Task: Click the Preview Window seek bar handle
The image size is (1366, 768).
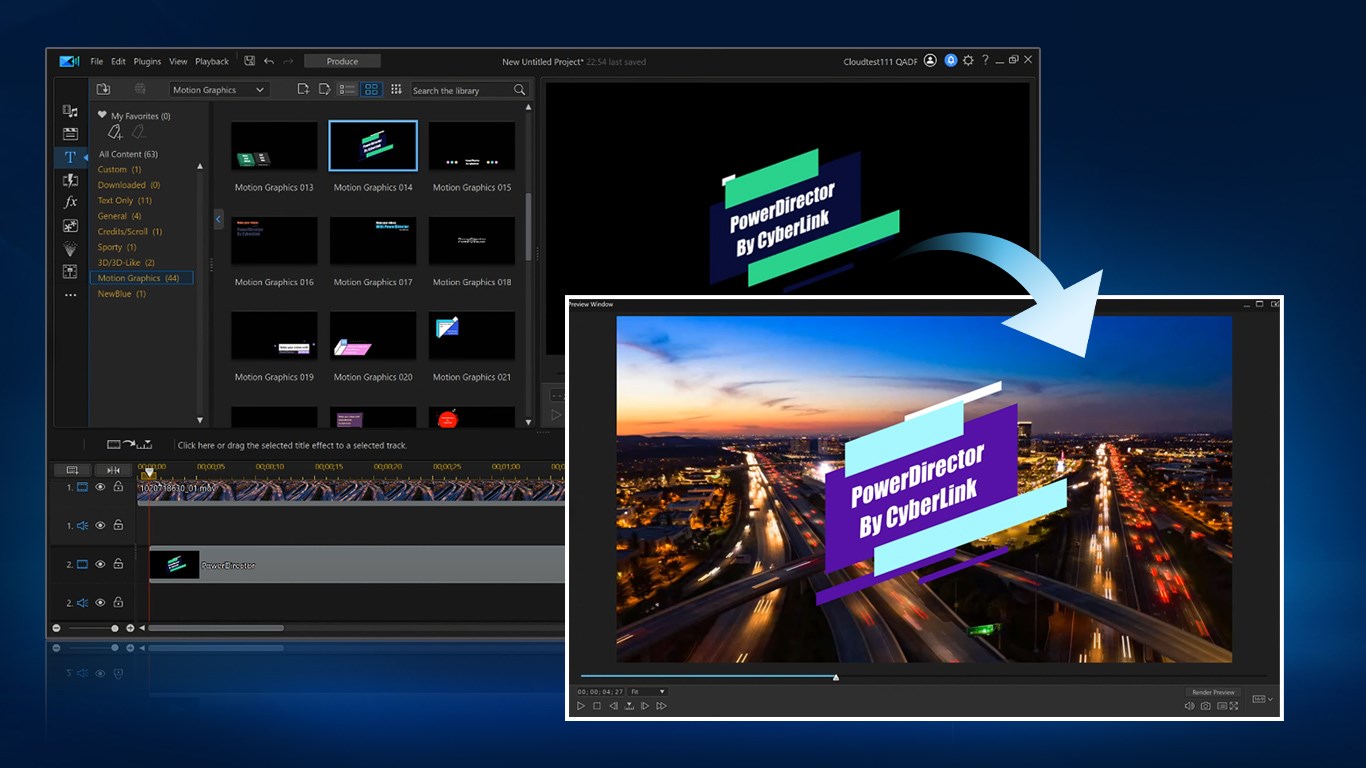Action: pyautogui.click(x=836, y=677)
